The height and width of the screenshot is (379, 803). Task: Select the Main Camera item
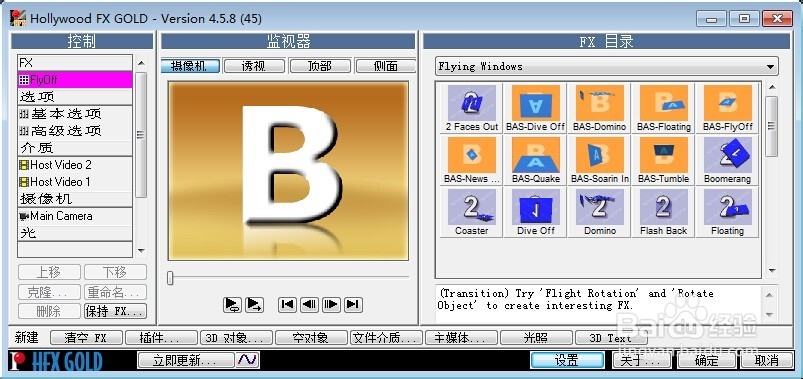[75, 216]
